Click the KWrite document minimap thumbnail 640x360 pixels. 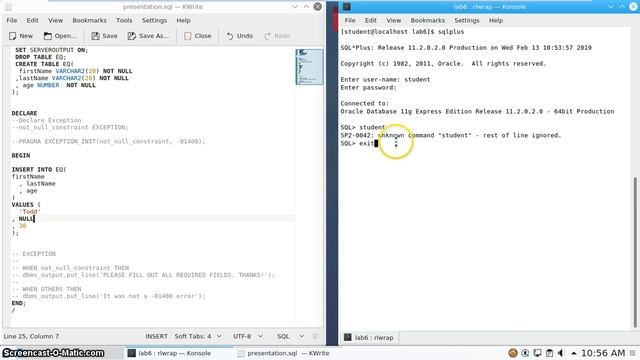pos(309,67)
